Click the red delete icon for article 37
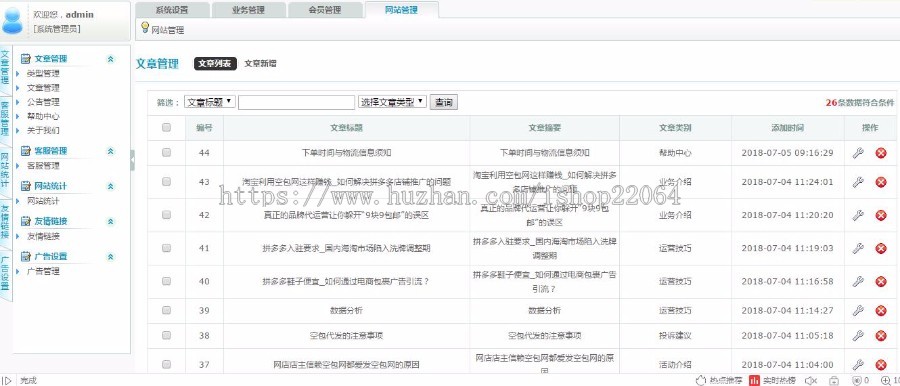Screen dimensions: 900x386 [880, 364]
